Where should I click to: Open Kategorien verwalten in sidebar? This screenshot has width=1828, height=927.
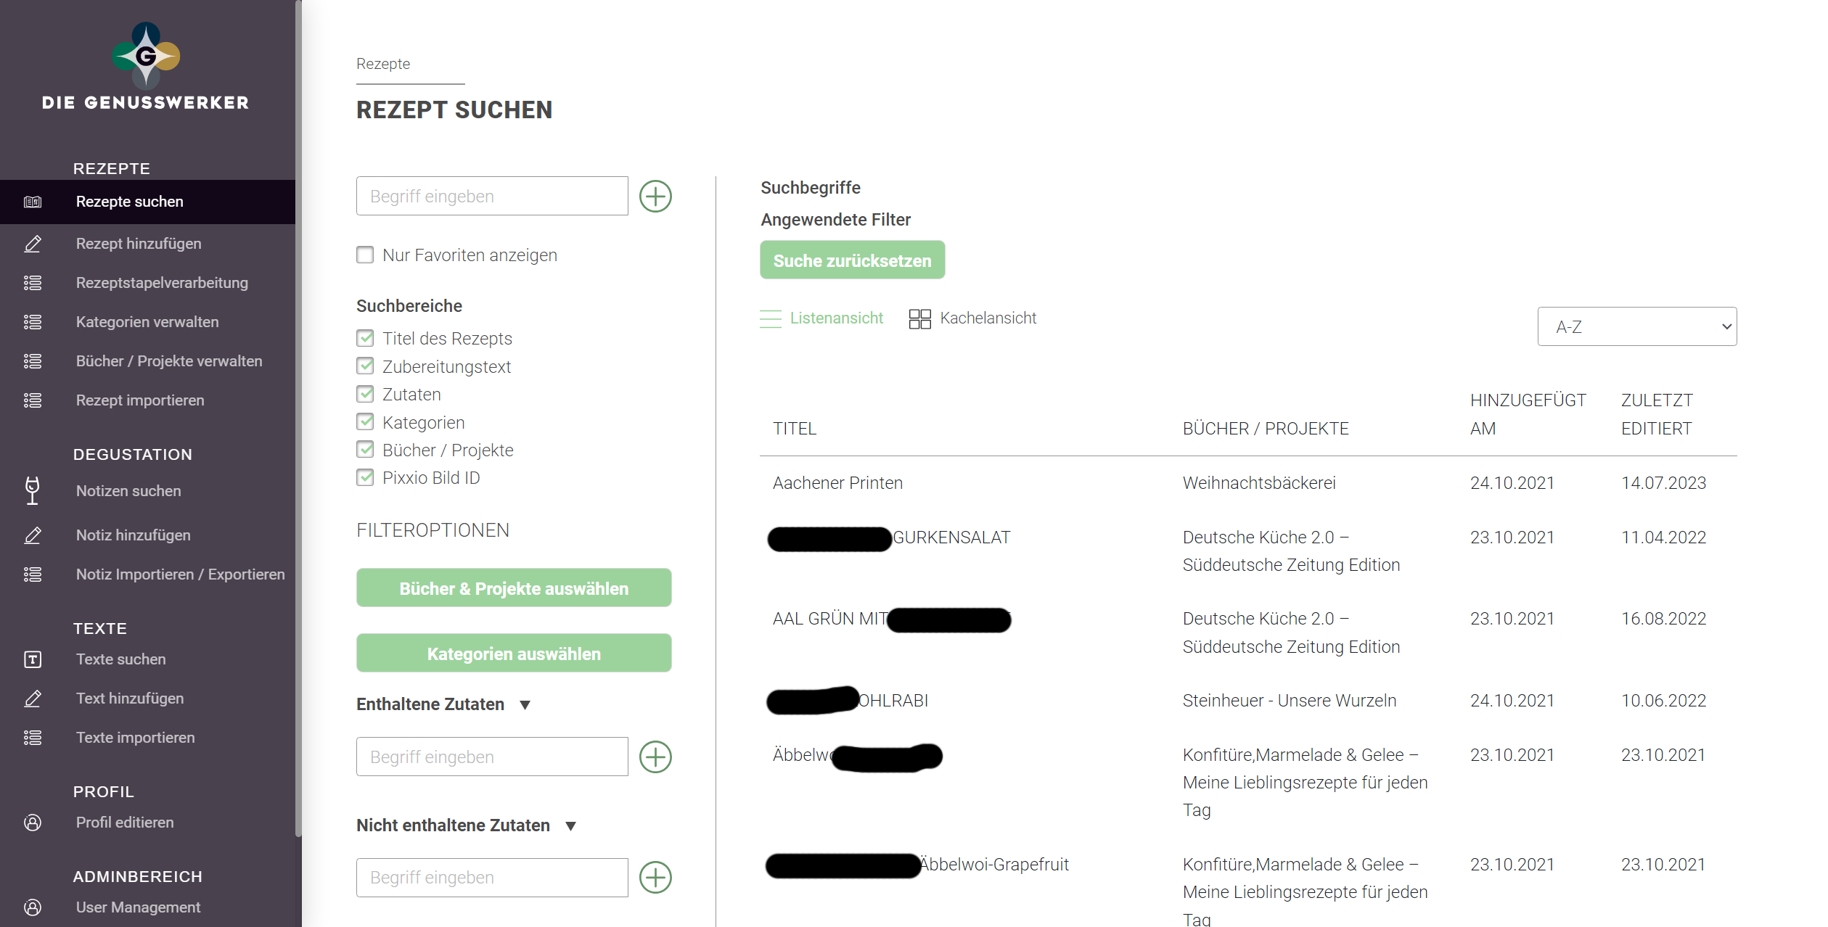tap(147, 322)
